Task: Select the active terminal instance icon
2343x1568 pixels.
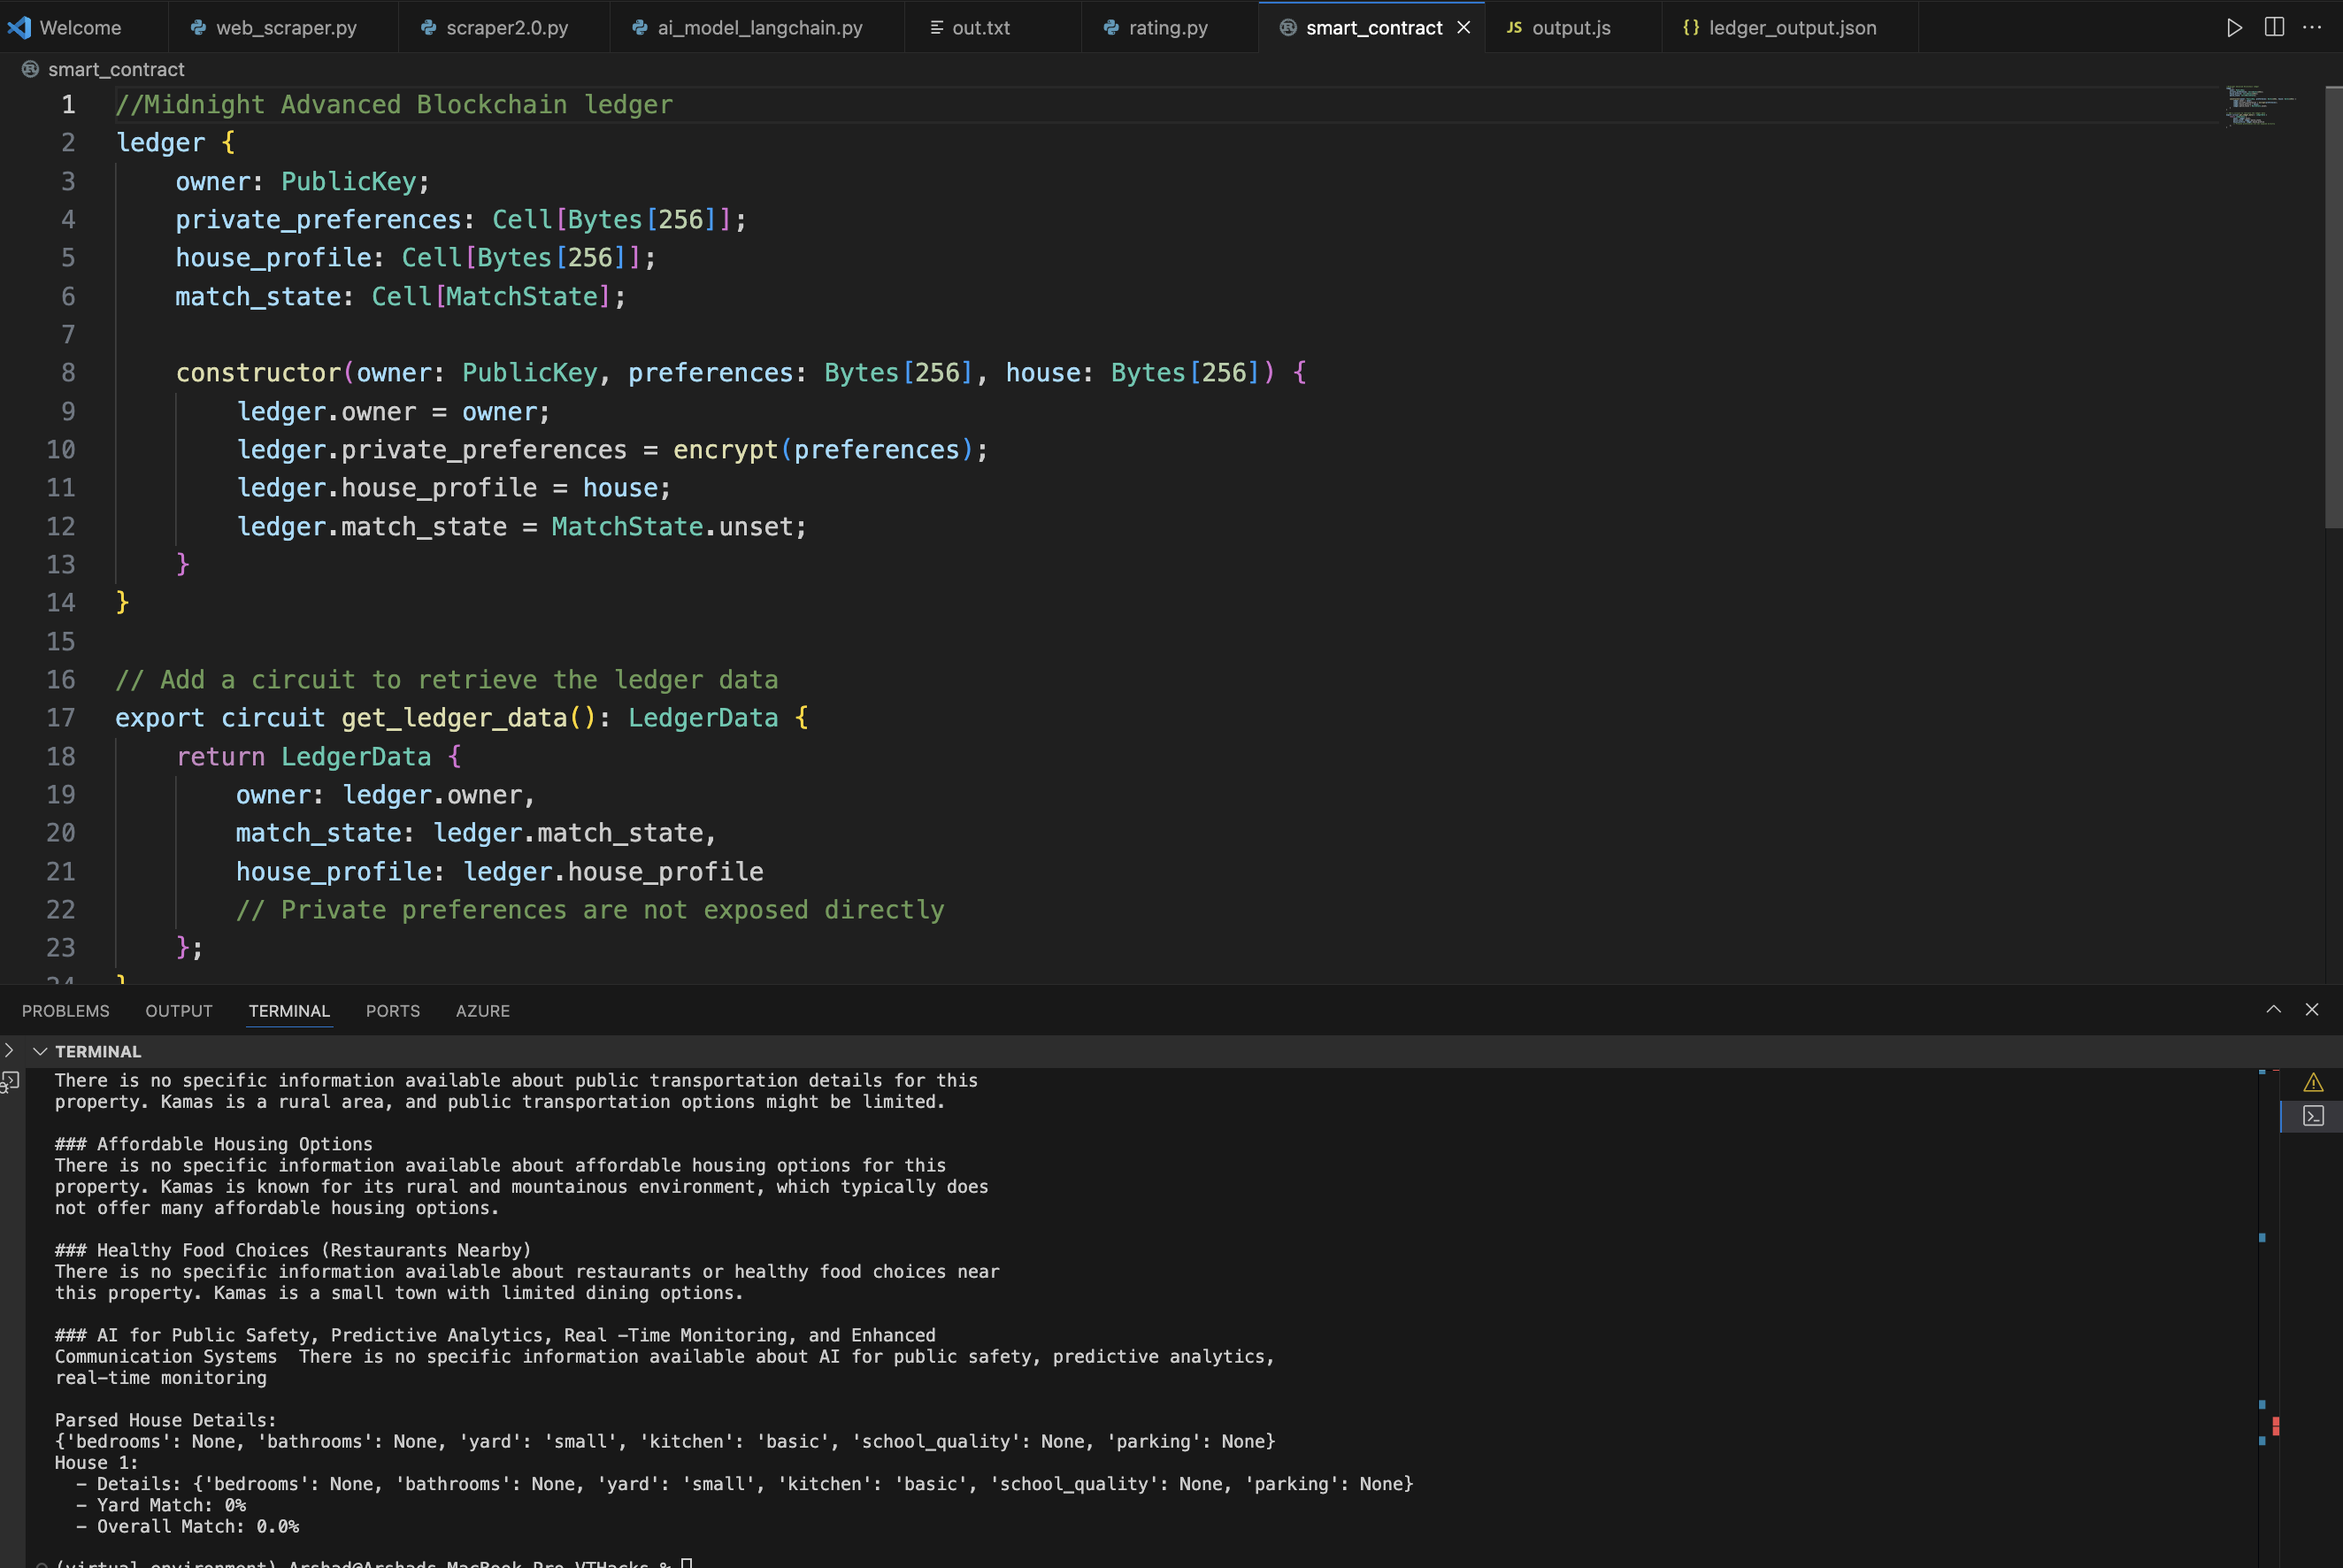Action: [2313, 1116]
